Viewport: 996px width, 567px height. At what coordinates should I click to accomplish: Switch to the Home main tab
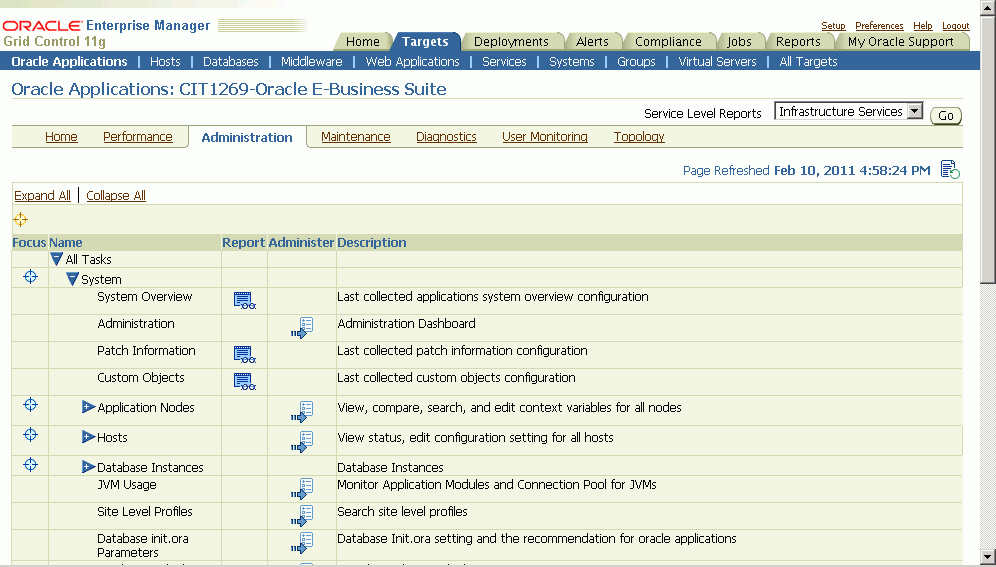pos(363,41)
